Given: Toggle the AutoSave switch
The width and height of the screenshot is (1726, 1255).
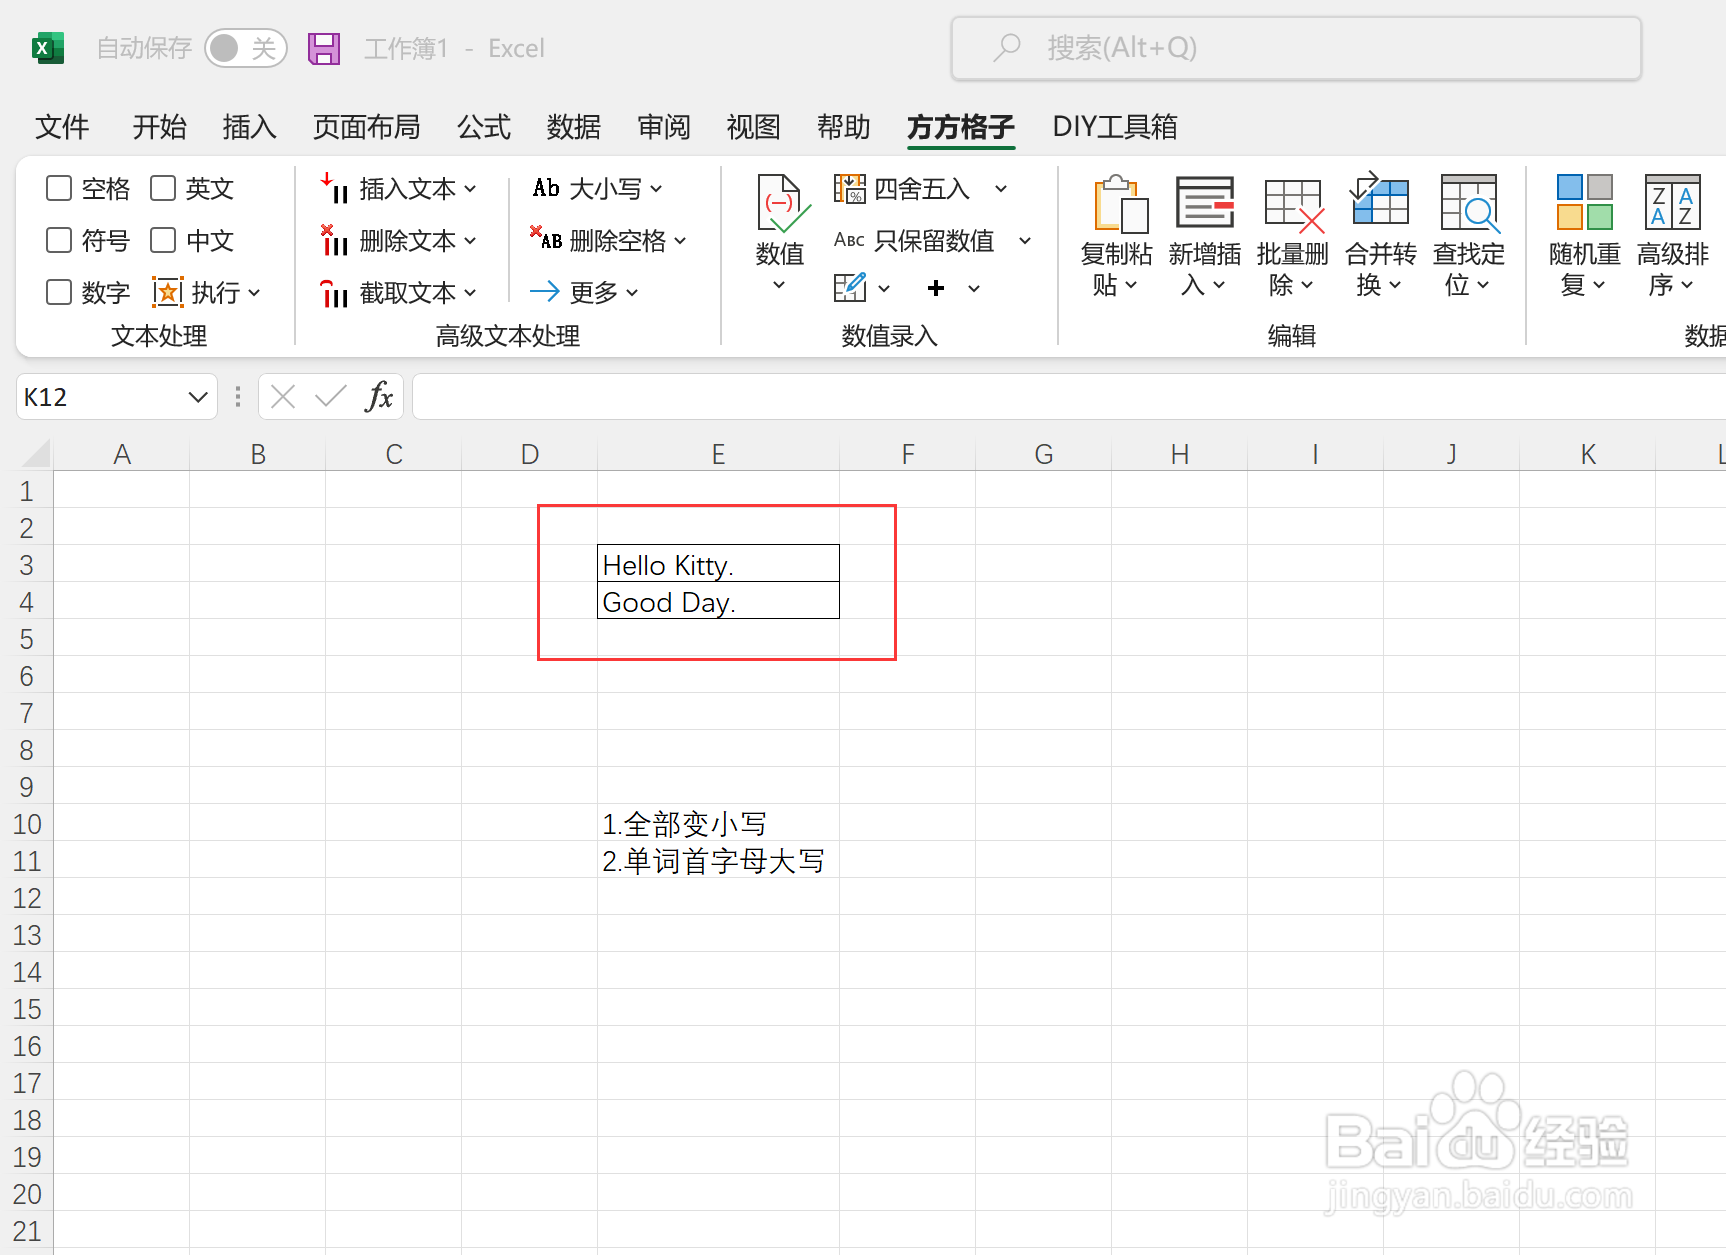Looking at the screenshot, I should pos(245,48).
